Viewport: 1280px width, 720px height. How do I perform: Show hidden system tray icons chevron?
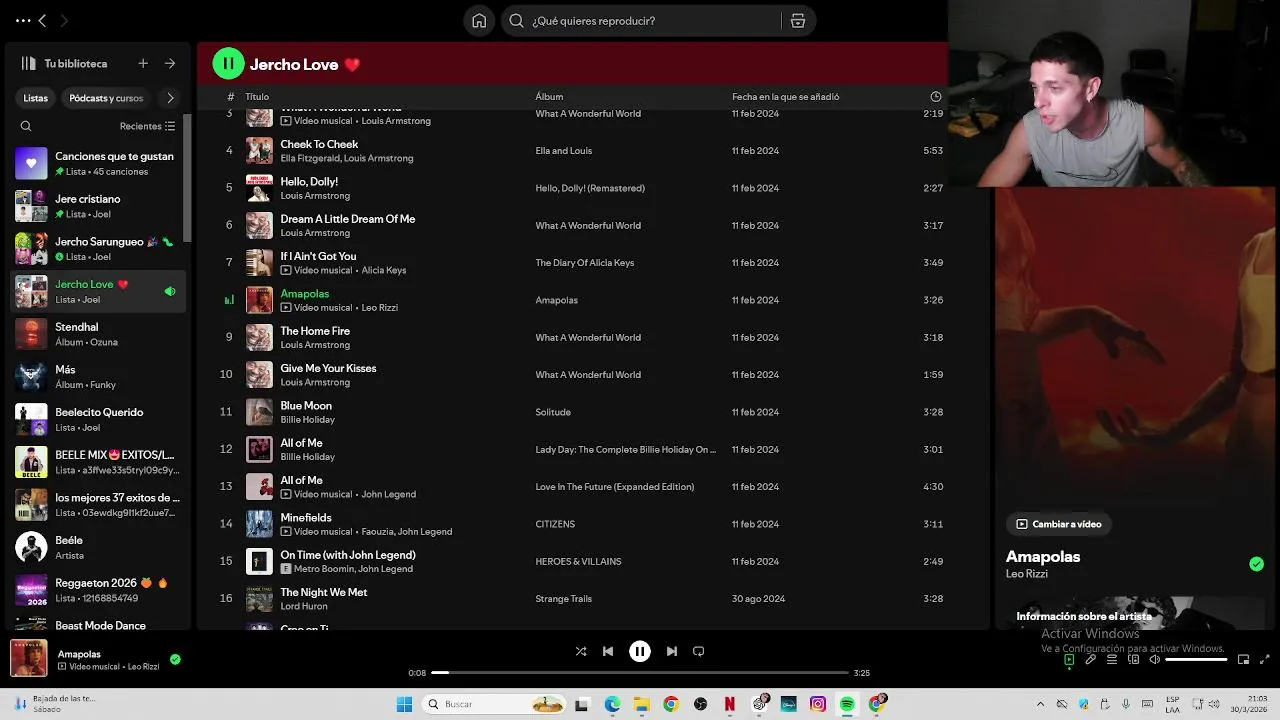(1040, 704)
